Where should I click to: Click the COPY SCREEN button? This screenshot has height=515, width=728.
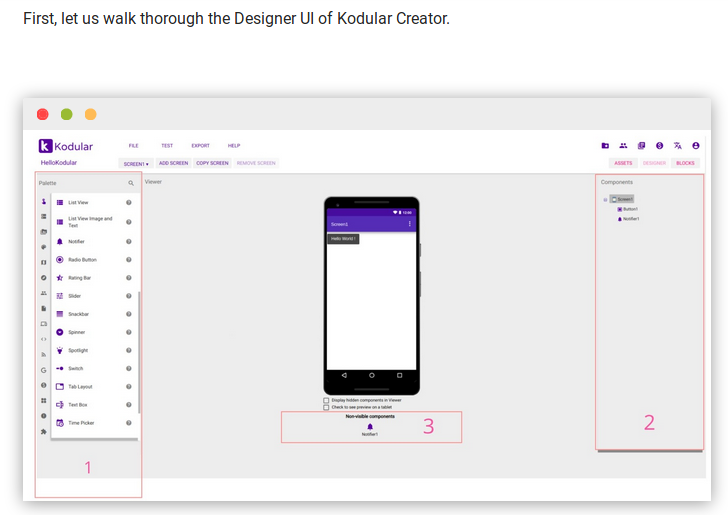(x=212, y=163)
